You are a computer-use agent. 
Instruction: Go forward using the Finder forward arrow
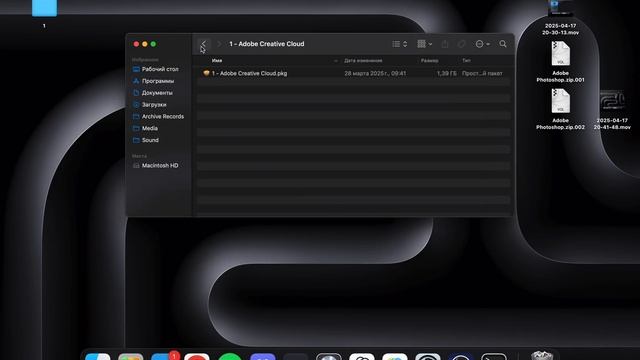(x=219, y=44)
